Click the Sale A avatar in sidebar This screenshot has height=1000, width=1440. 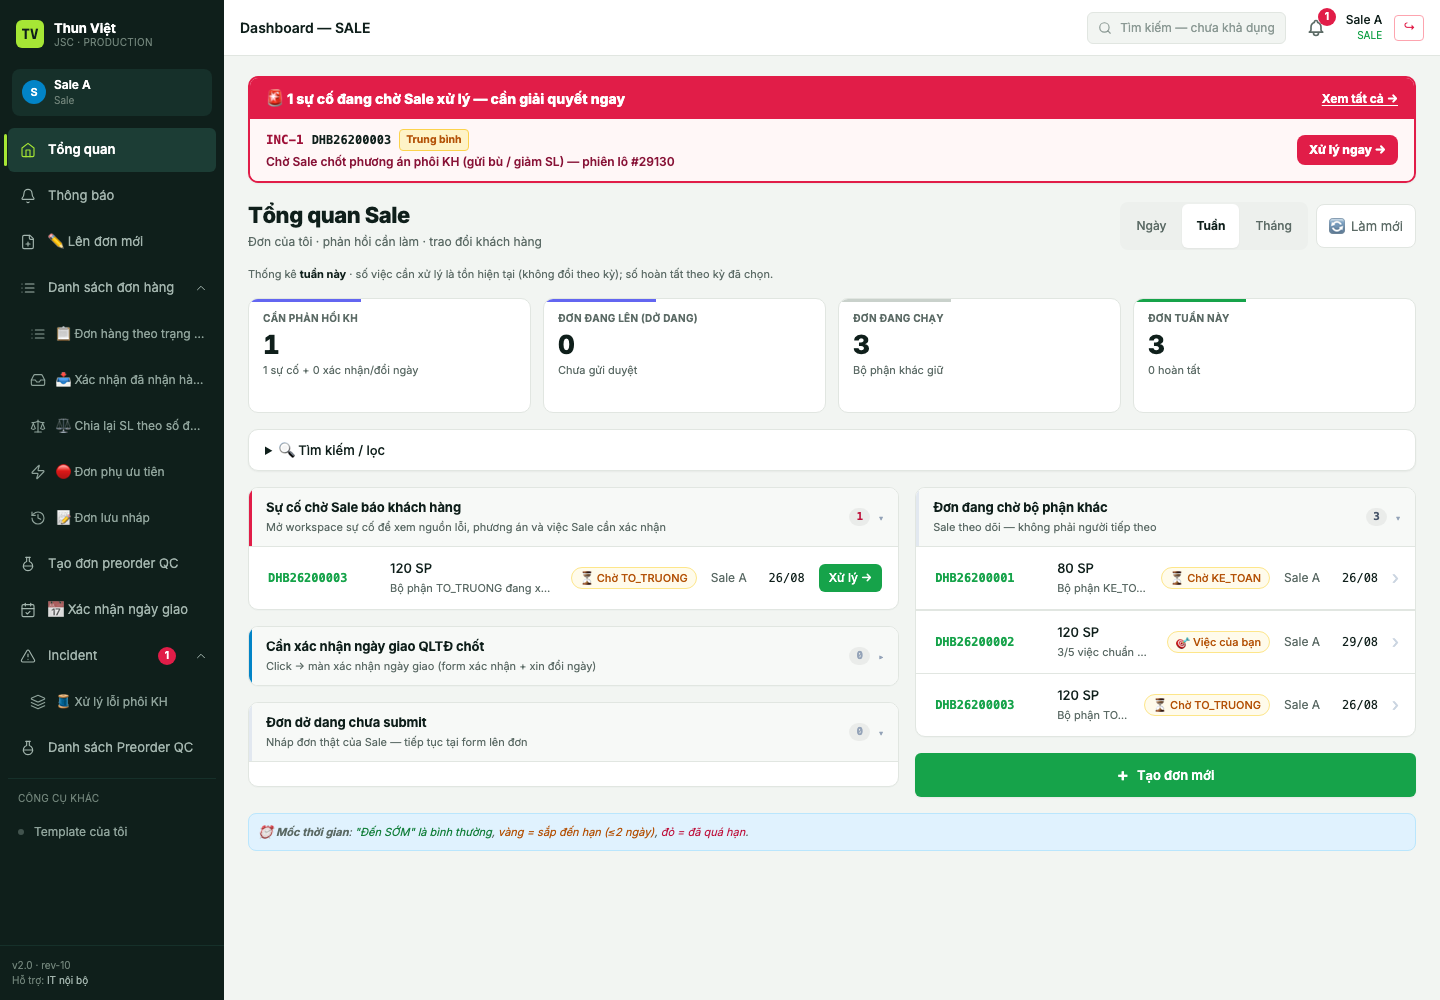34,92
